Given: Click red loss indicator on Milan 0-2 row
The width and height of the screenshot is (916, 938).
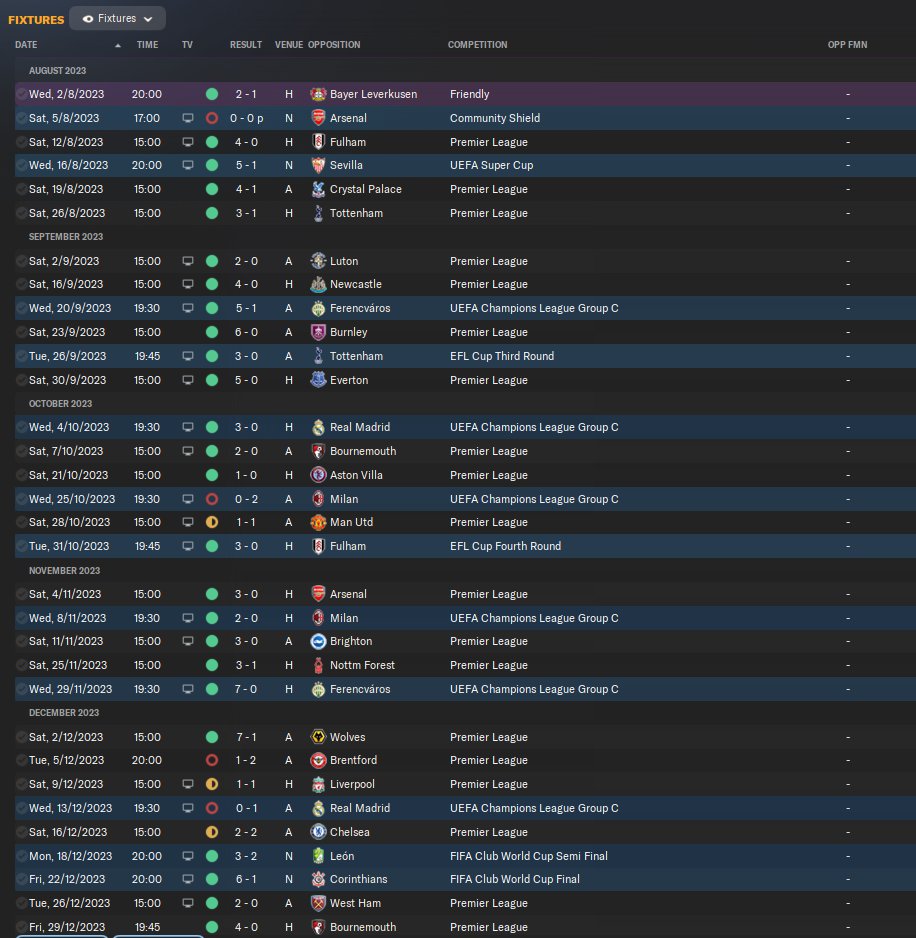Looking at the screenshot, I should tap(212, 499).
